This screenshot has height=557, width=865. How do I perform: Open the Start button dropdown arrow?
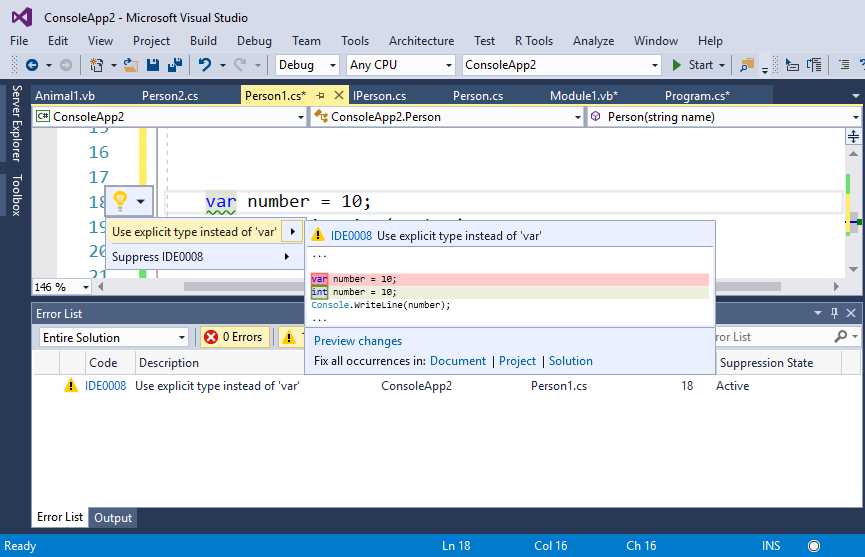(722, 65)
